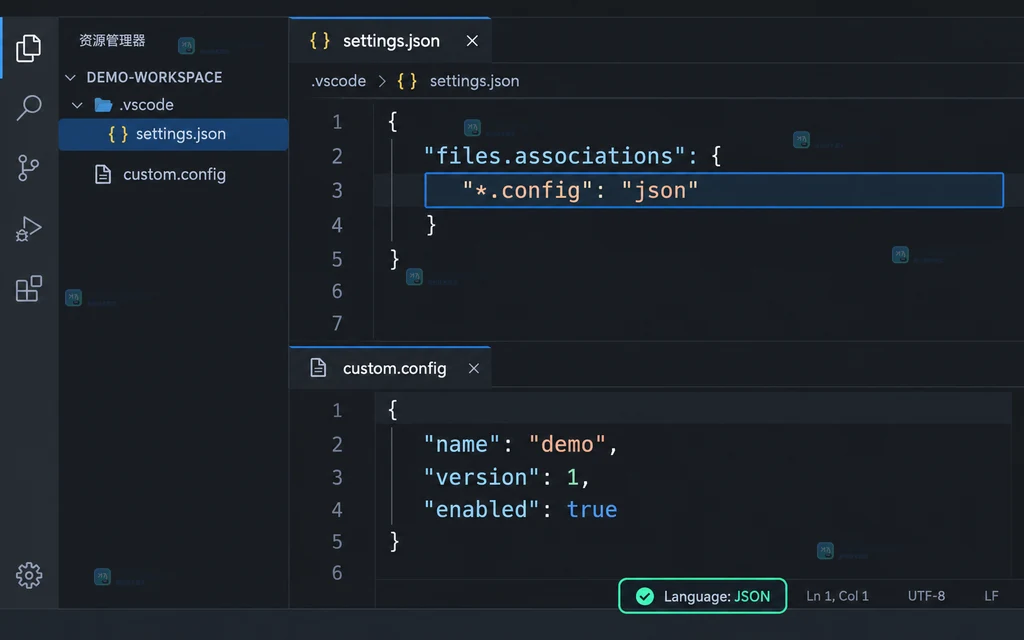This screenshot has width=1024, height=640.
Task: Close the custom.config tab
Action: (473, 368)
